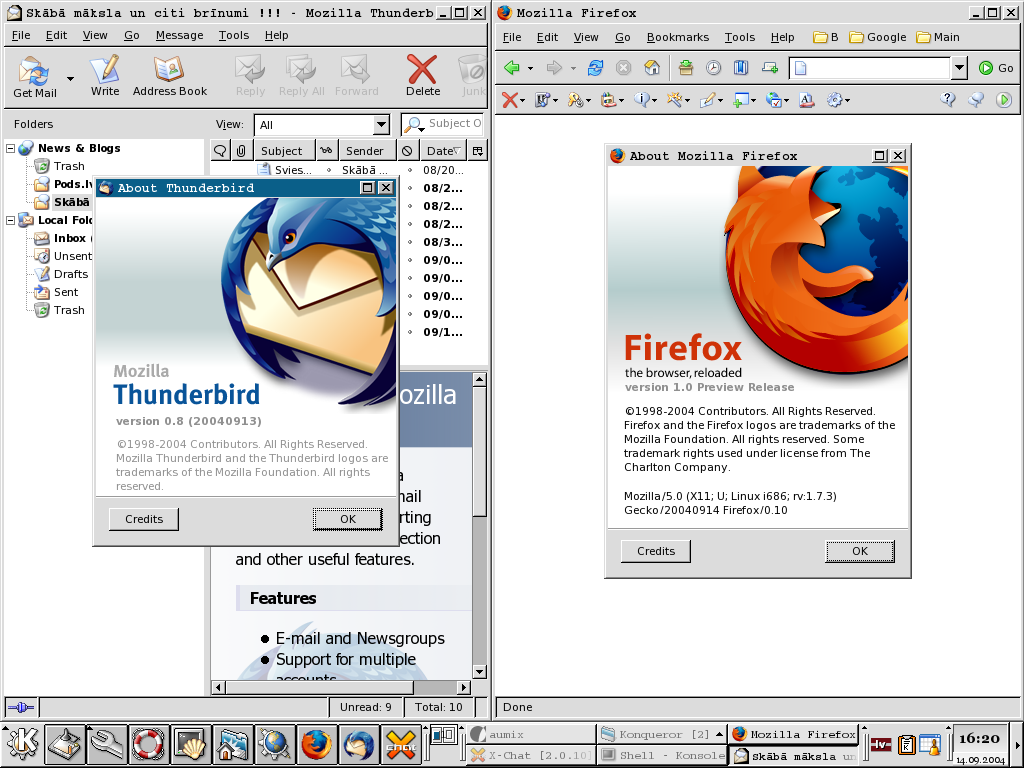Click OK in the About Thunderbird dialog
This screenshot has height=768, width=1024.
pyautogui.click(x=347, y=519)
